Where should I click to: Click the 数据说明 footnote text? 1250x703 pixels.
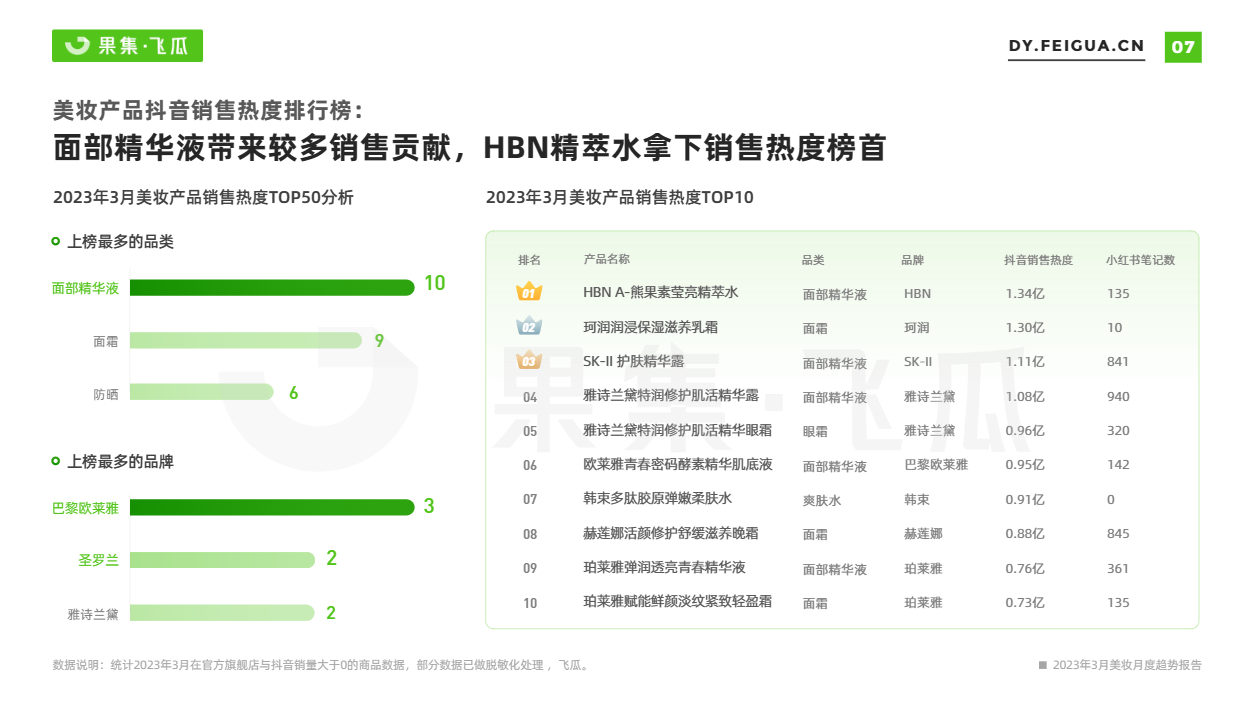pos(321,665)
